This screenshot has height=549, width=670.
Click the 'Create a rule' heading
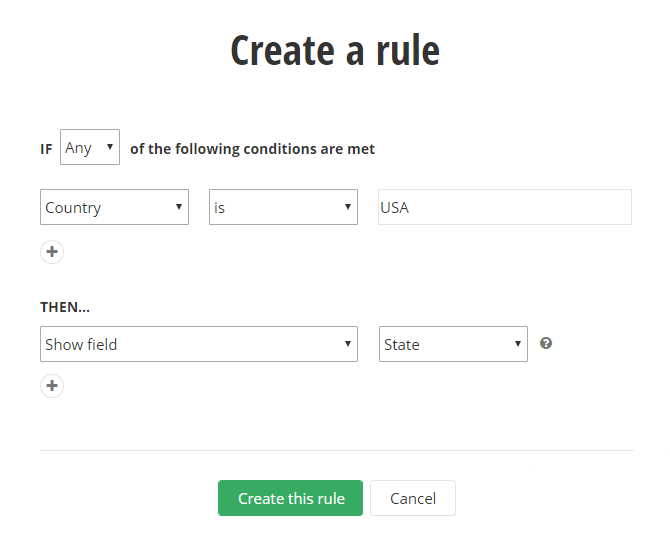pos(335,50)
